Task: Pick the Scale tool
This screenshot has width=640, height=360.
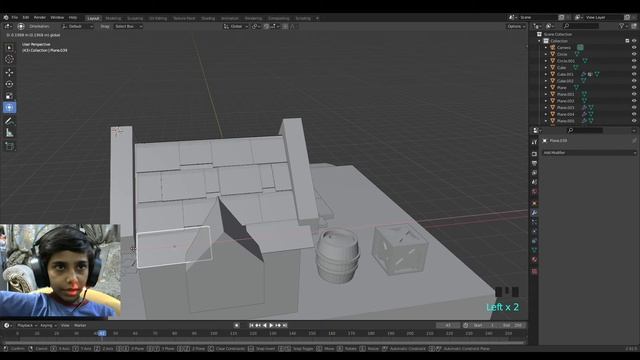Action: pyautogui.click(x=9, y=96)
